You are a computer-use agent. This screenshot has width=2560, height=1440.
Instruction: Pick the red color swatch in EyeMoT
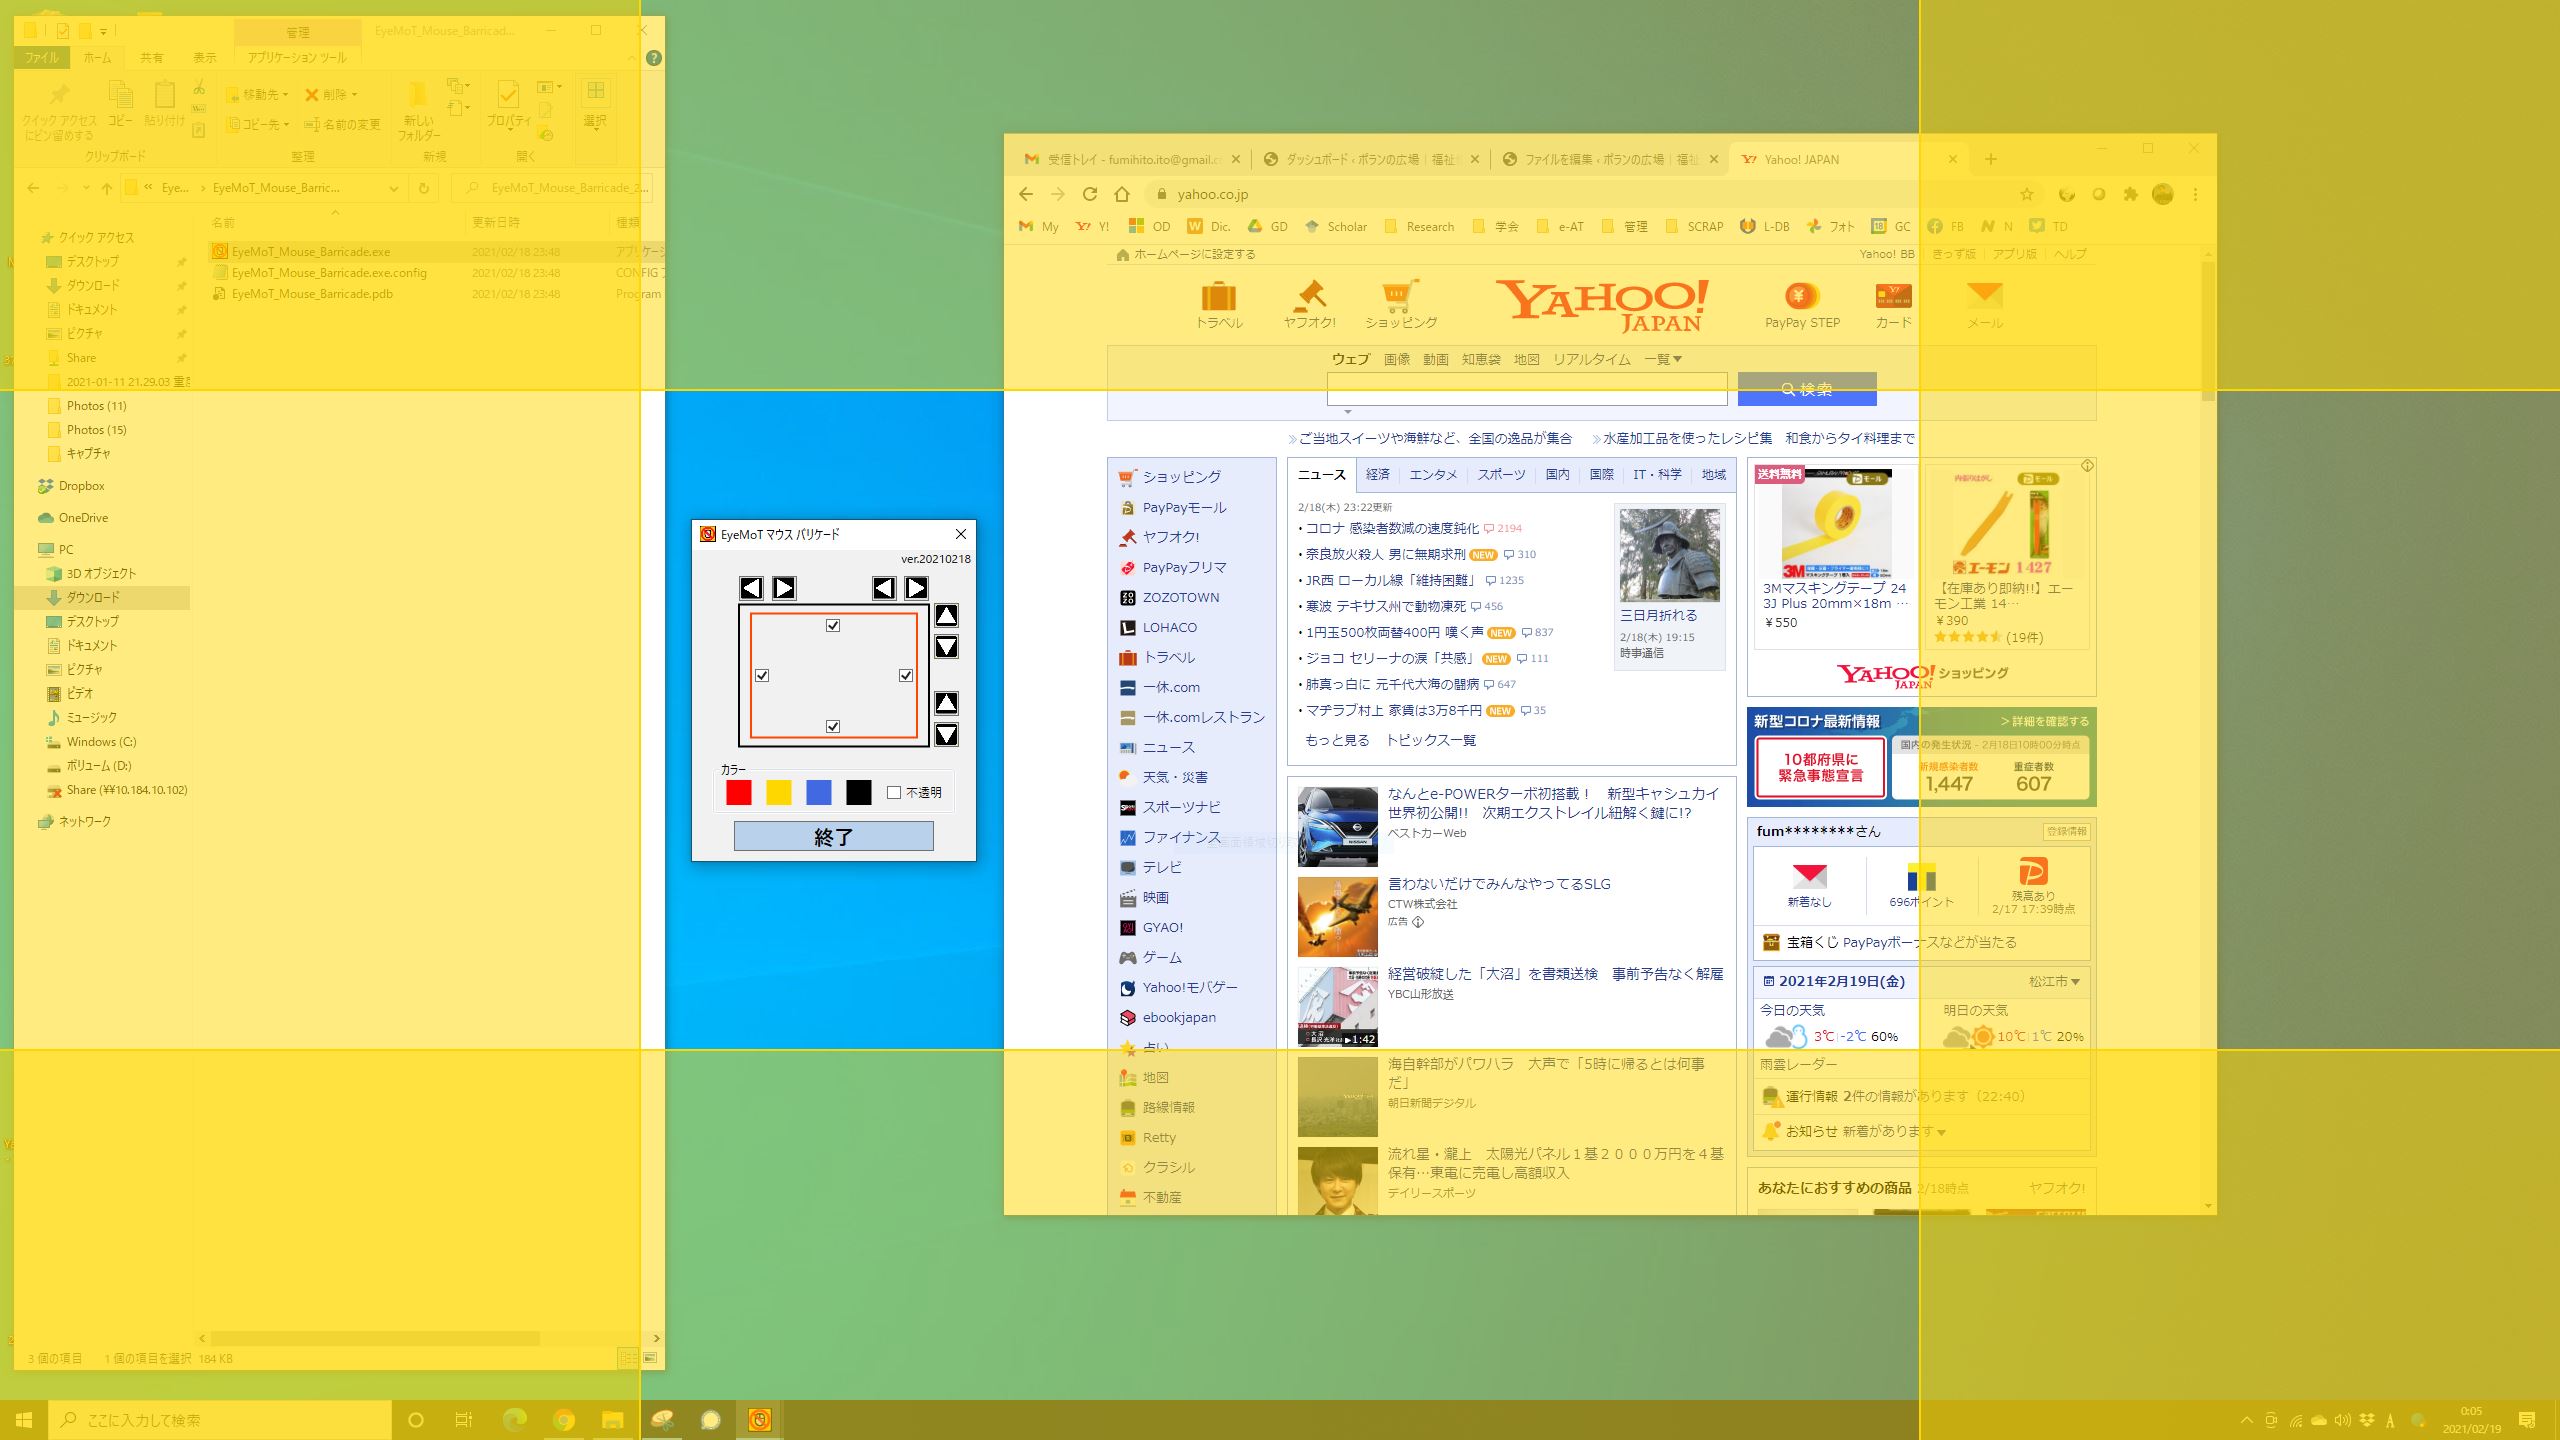(x=739, y=792)
